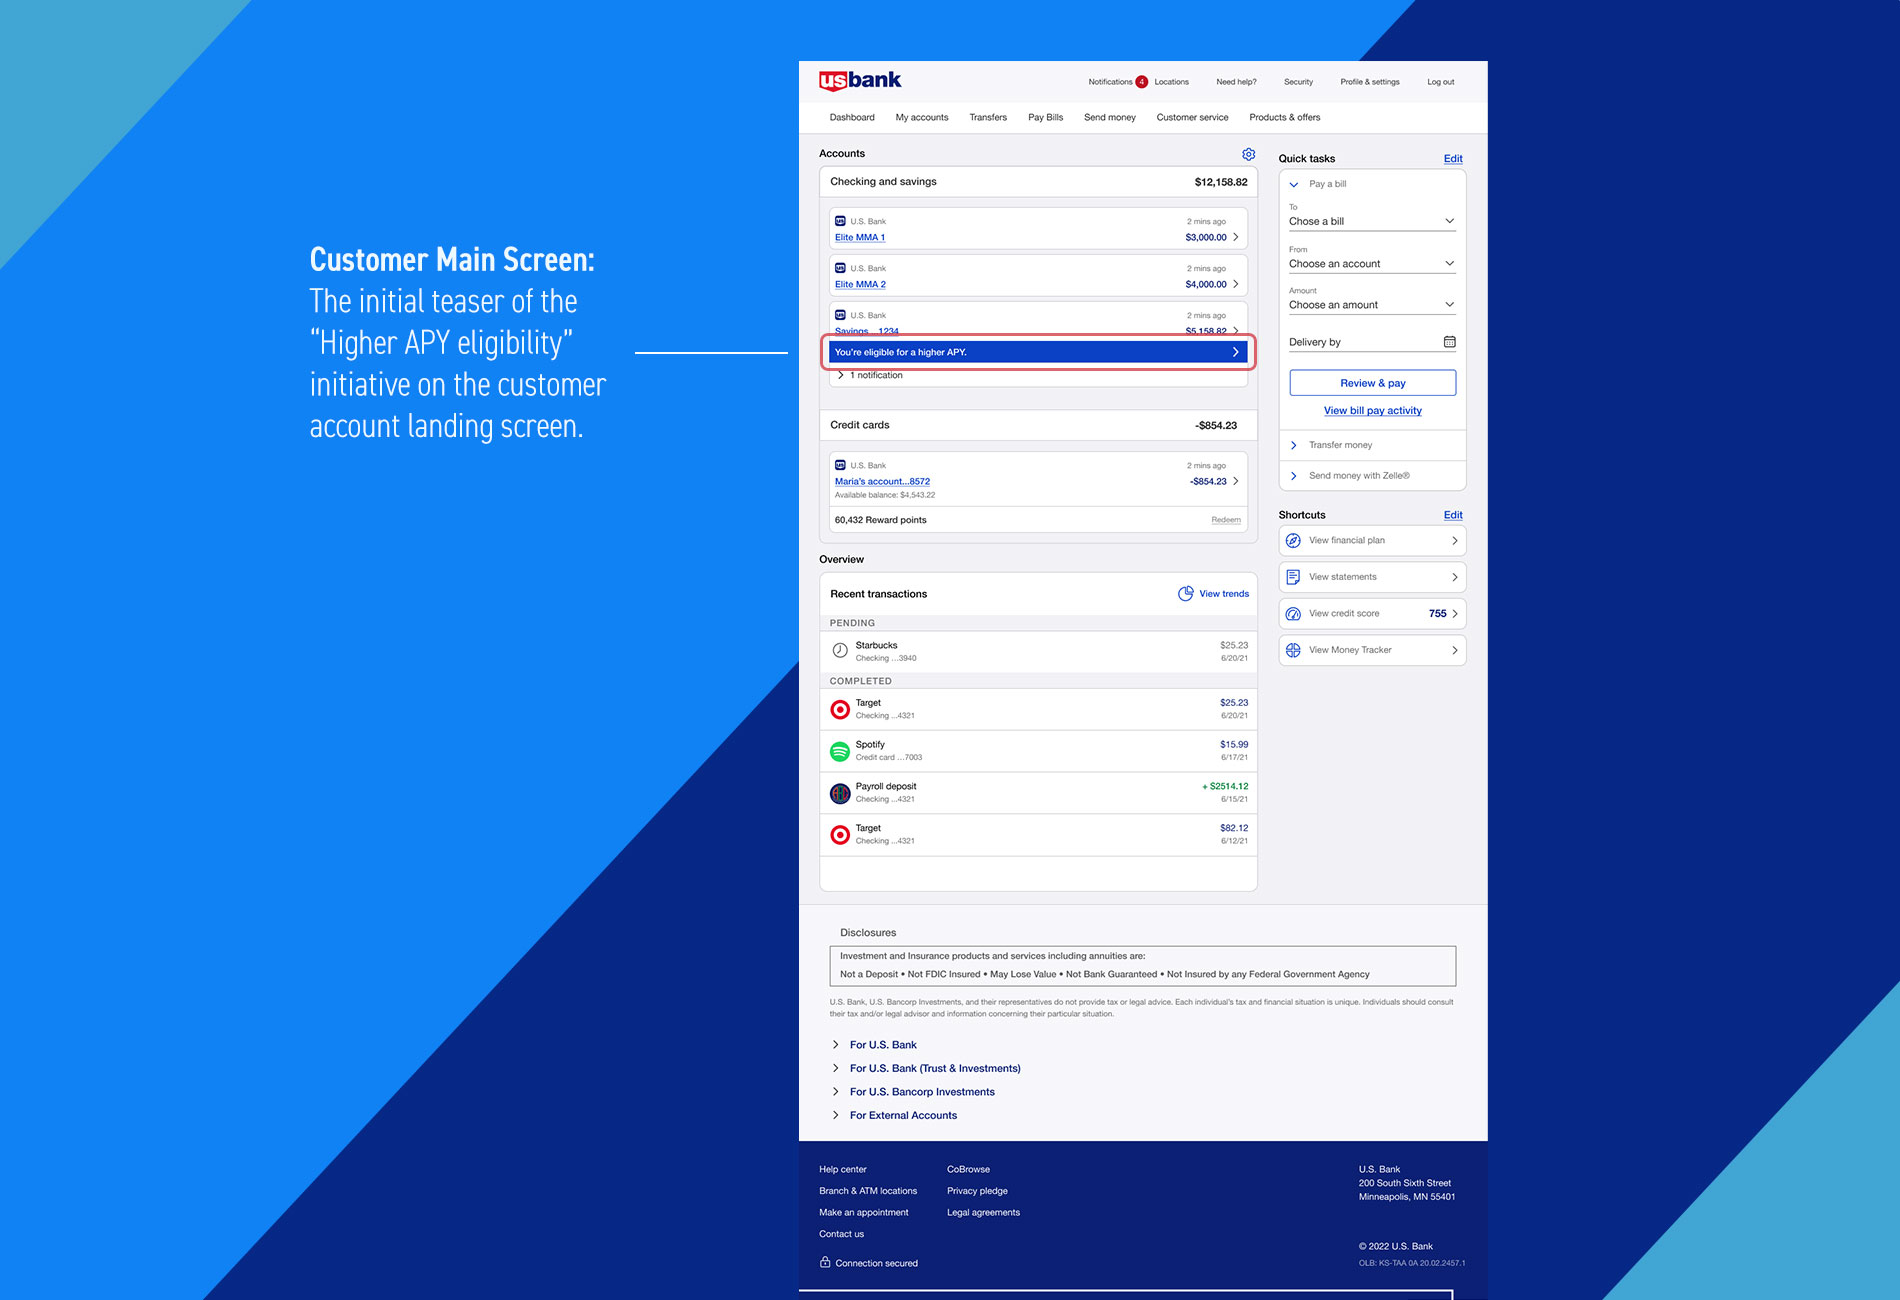Open the View trends link
This screenshot has height=1300, width=1900.
pos(1224,594)
